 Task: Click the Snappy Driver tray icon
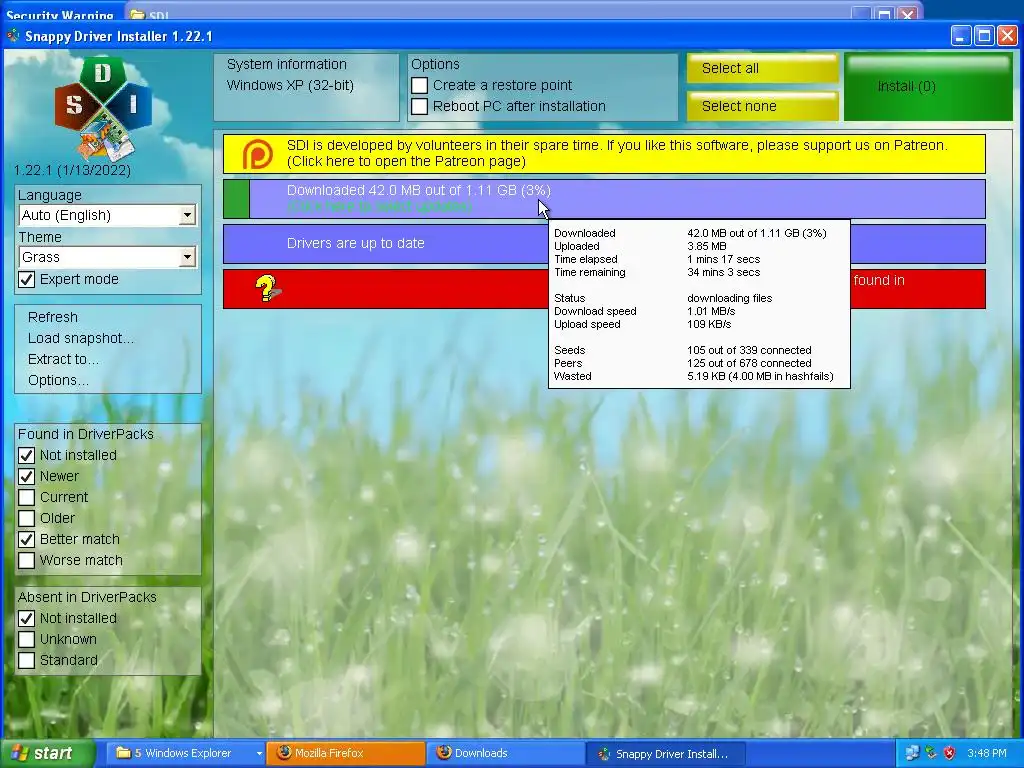click(x=931, y=753)
